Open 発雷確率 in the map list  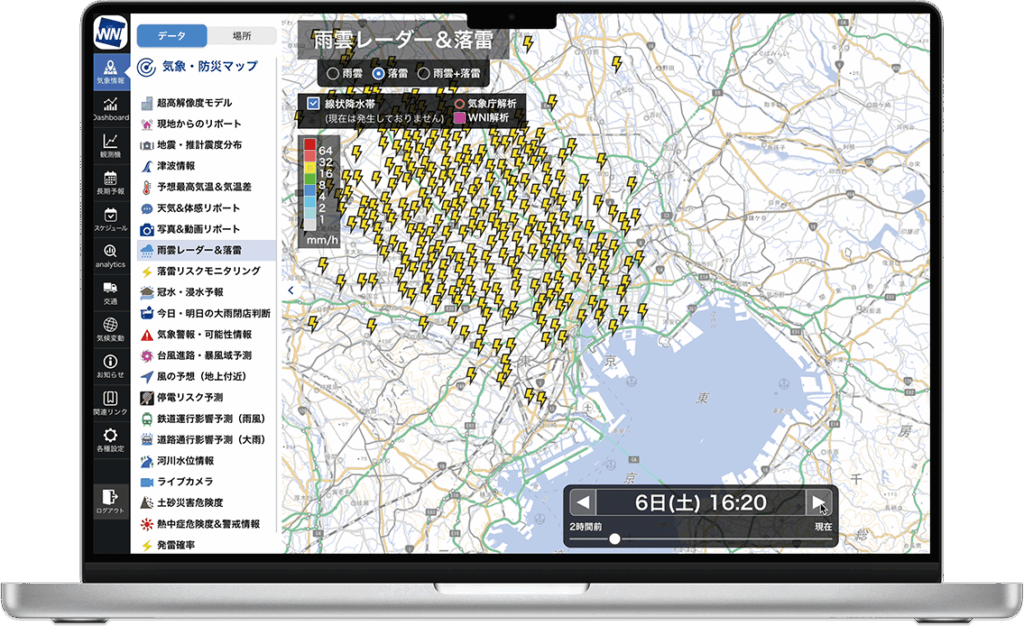pos(175,544)
